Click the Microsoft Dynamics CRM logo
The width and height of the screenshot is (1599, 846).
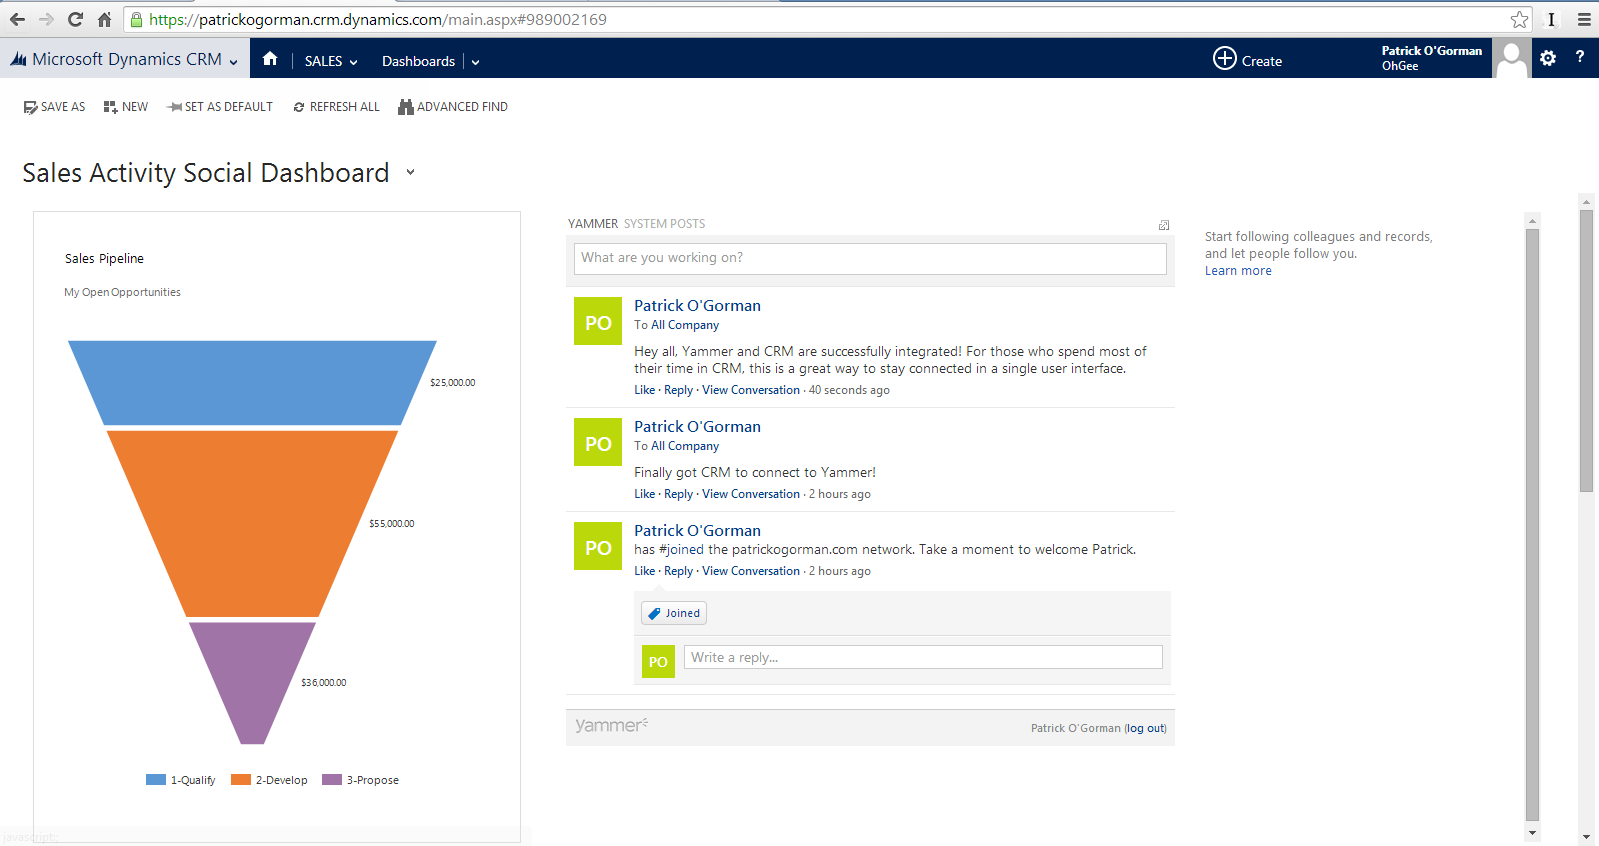click(x=18, y=60)
